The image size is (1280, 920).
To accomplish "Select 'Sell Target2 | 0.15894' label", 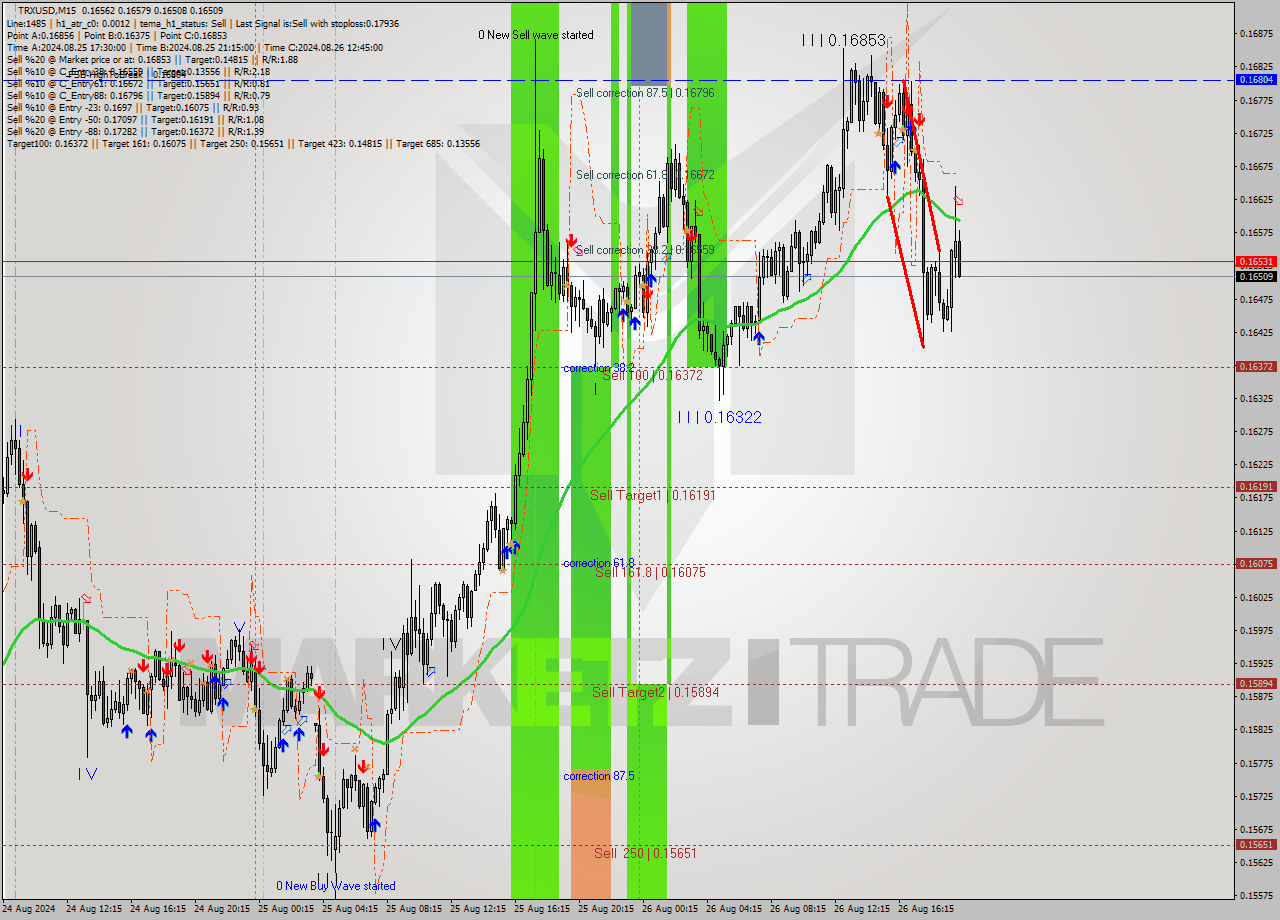I will [655, 692].
